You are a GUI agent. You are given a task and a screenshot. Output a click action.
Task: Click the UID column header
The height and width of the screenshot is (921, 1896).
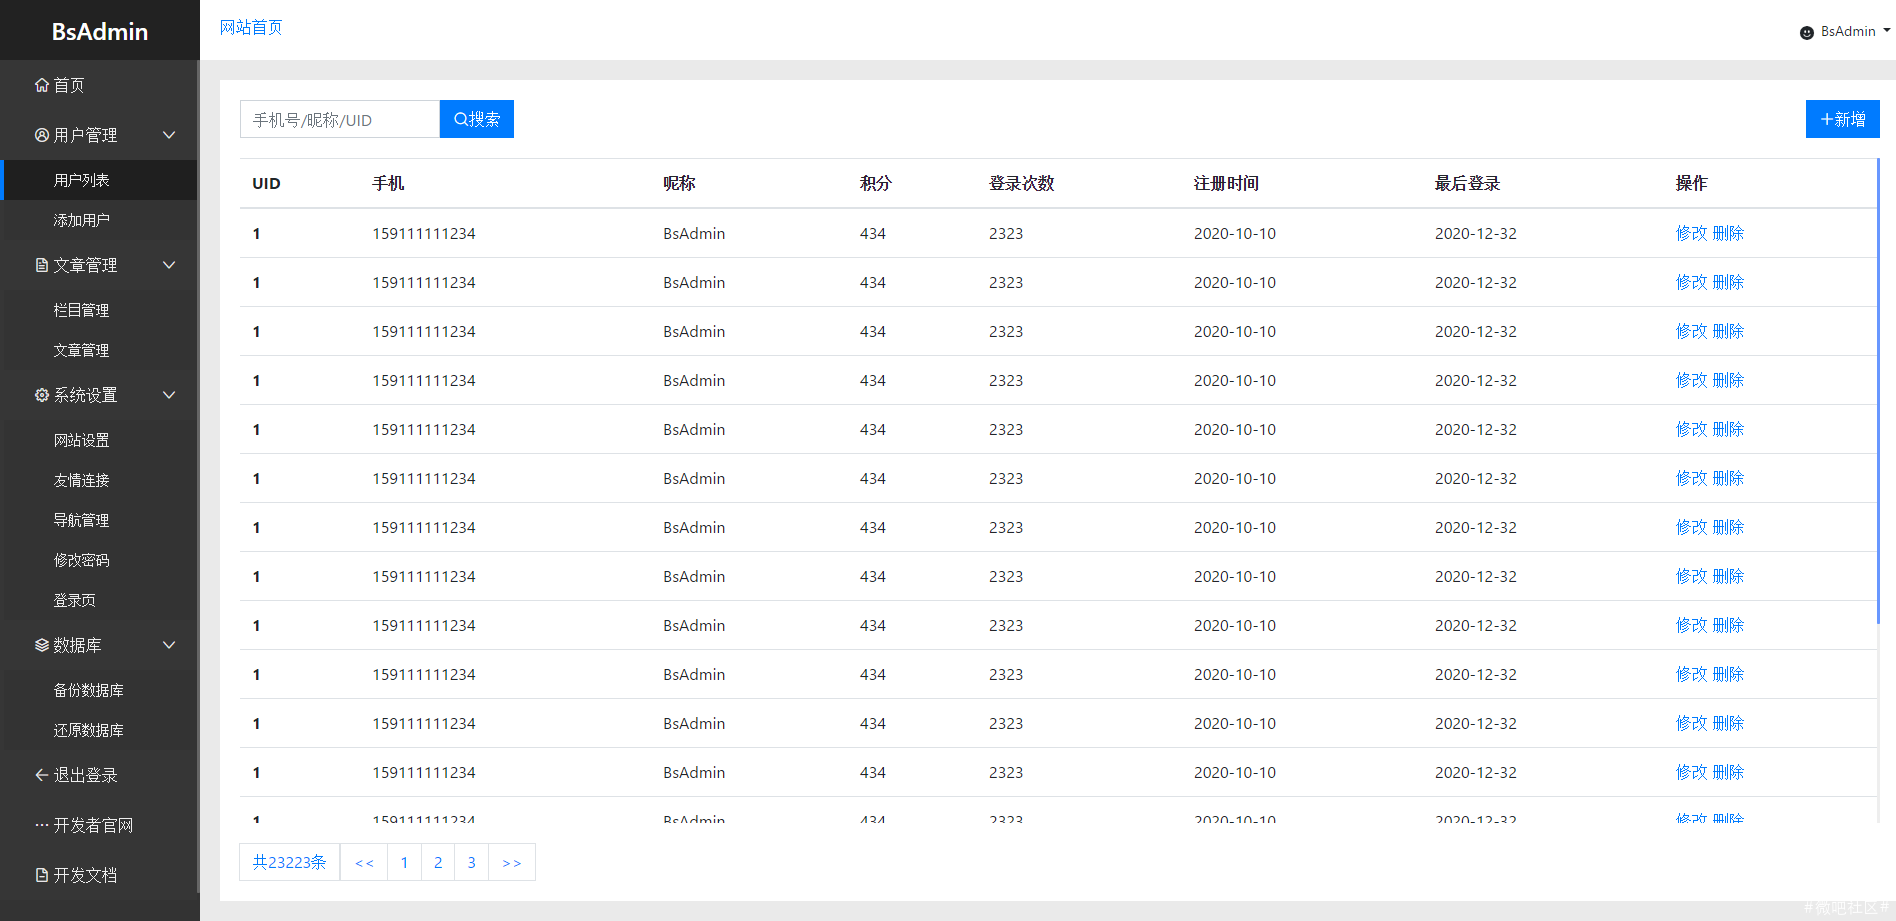pos(266,183)
